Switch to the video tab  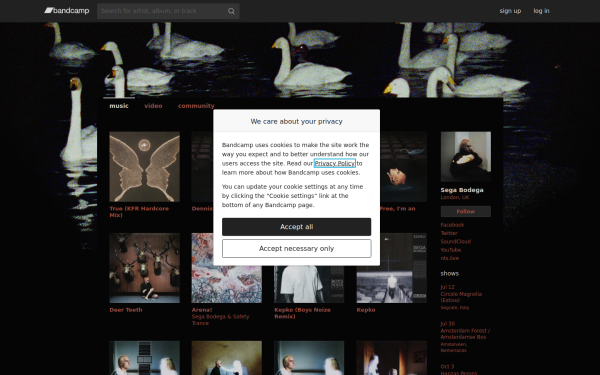click(153, 106)
